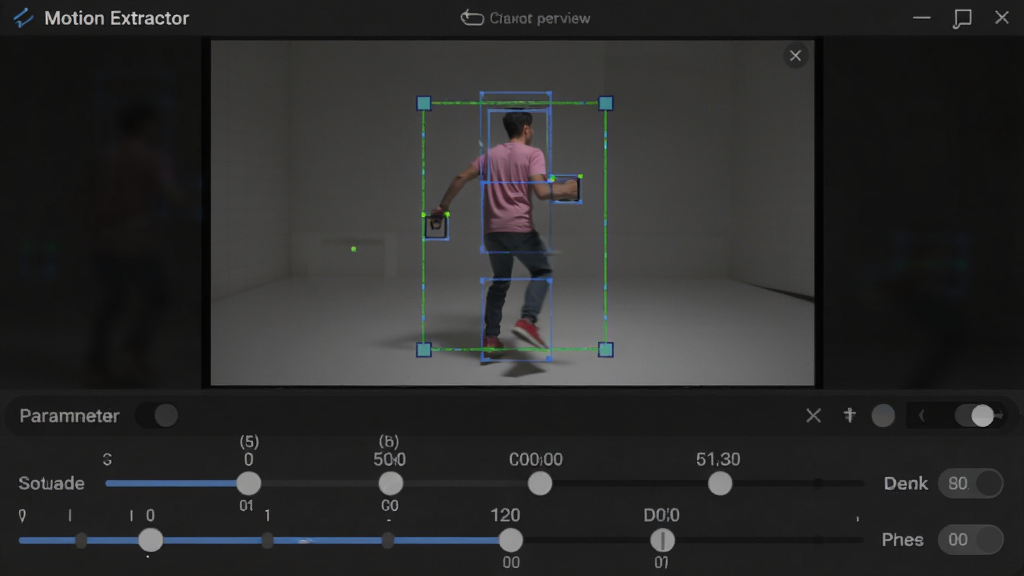Image resolution: width=1024 pixels, height=576 pixels.
Task: Click the Paramneter label
Action: [69, 416]
